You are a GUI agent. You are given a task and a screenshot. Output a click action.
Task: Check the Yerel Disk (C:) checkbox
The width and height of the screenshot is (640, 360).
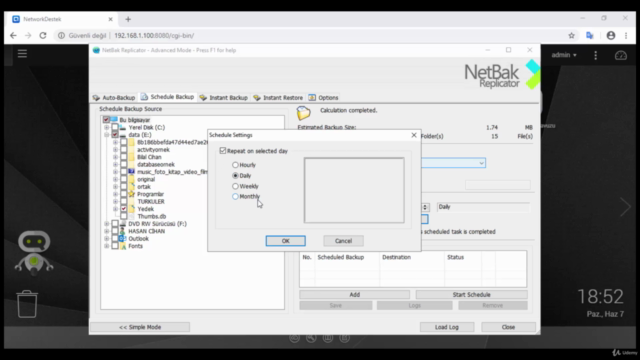point(115,127)
